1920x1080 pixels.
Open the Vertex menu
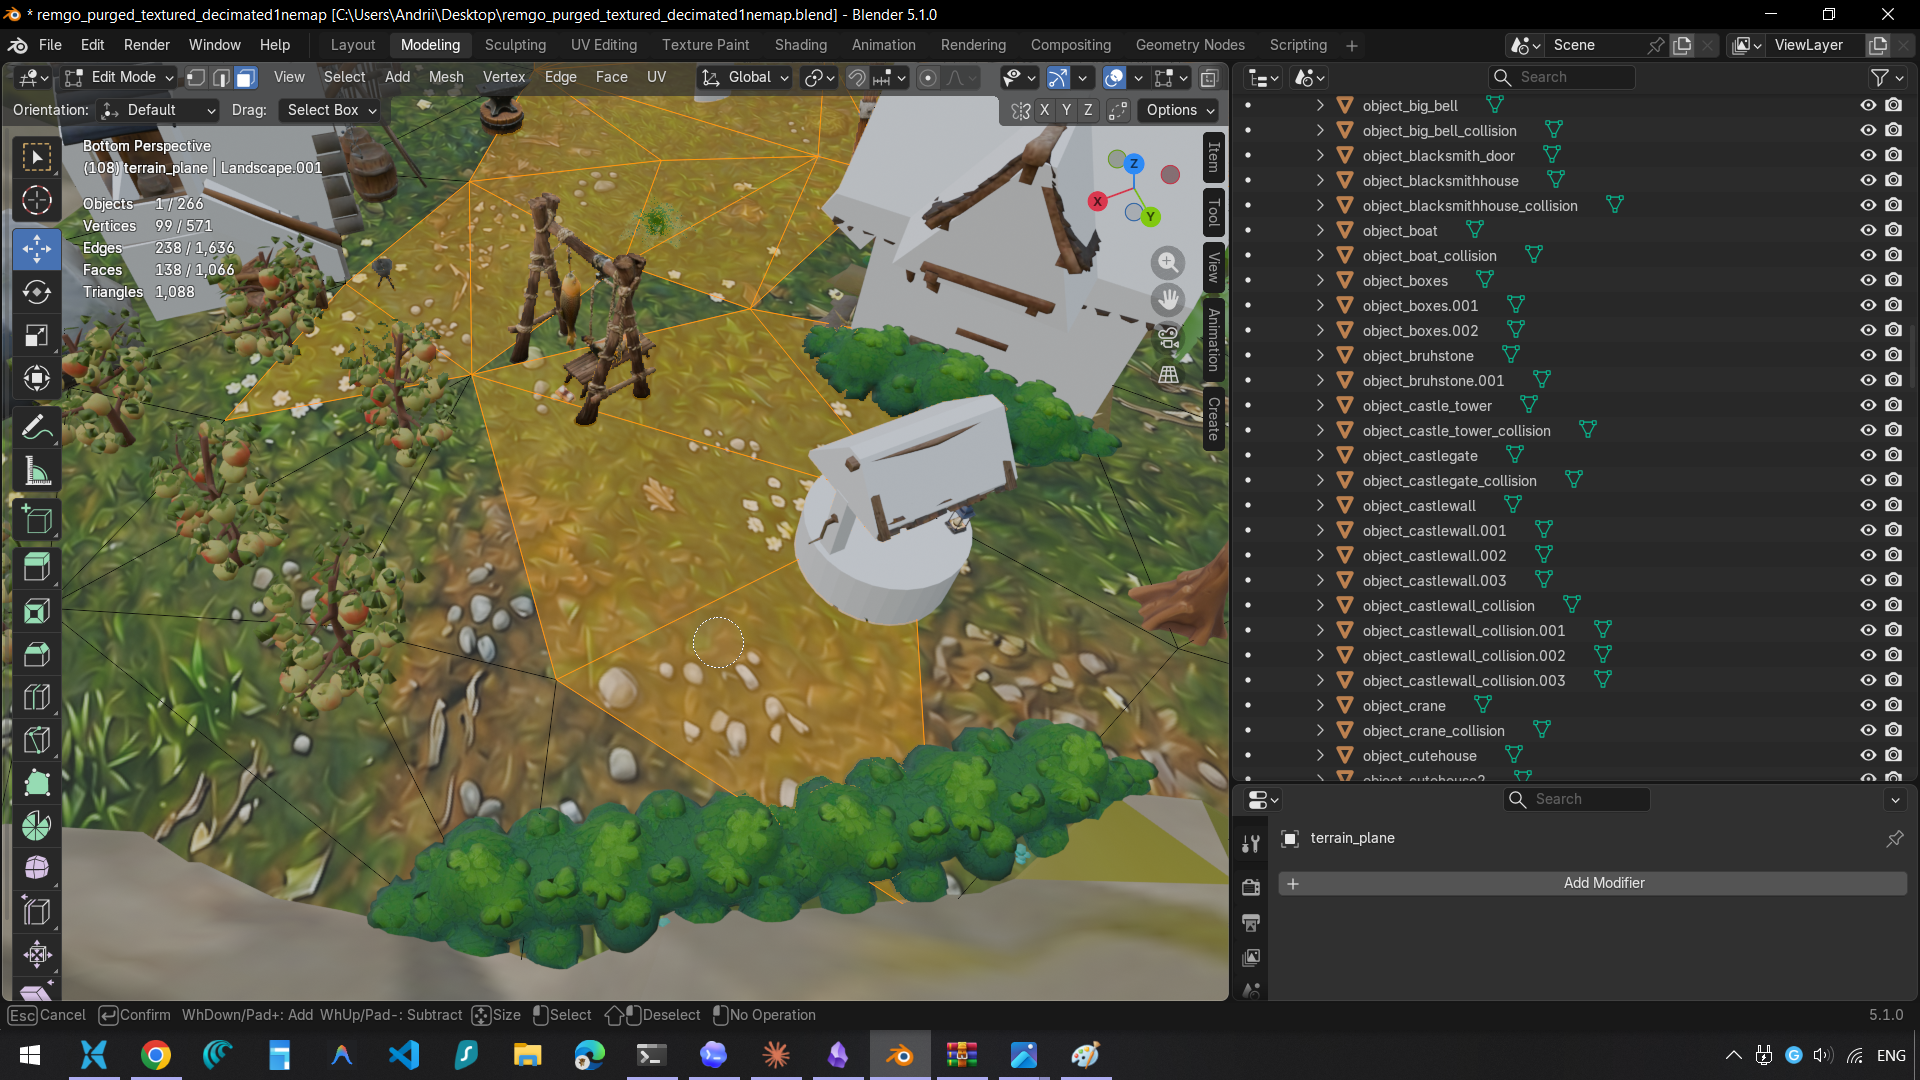point(503,77)
